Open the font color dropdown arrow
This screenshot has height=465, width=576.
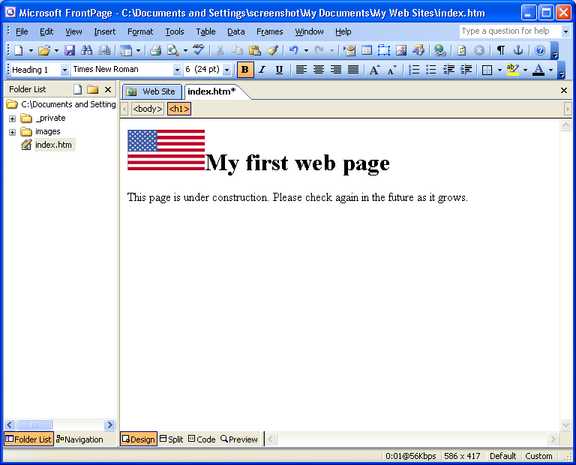coord(551,69)
